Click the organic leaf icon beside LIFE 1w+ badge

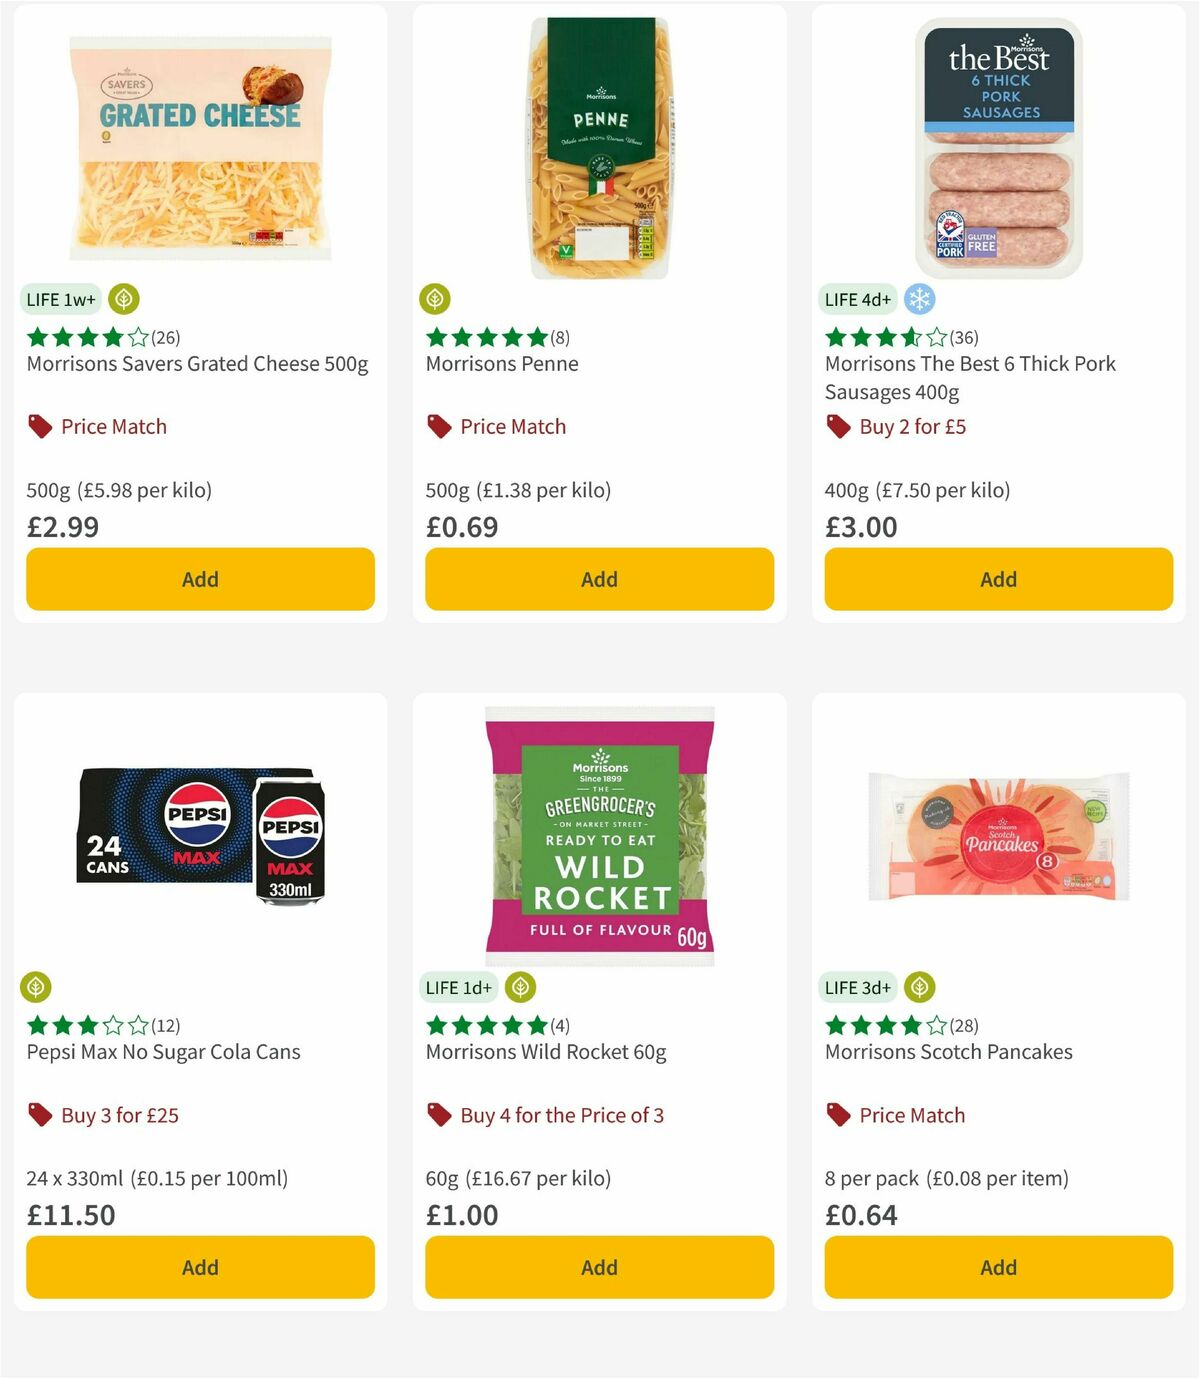[x=124, y=298]
